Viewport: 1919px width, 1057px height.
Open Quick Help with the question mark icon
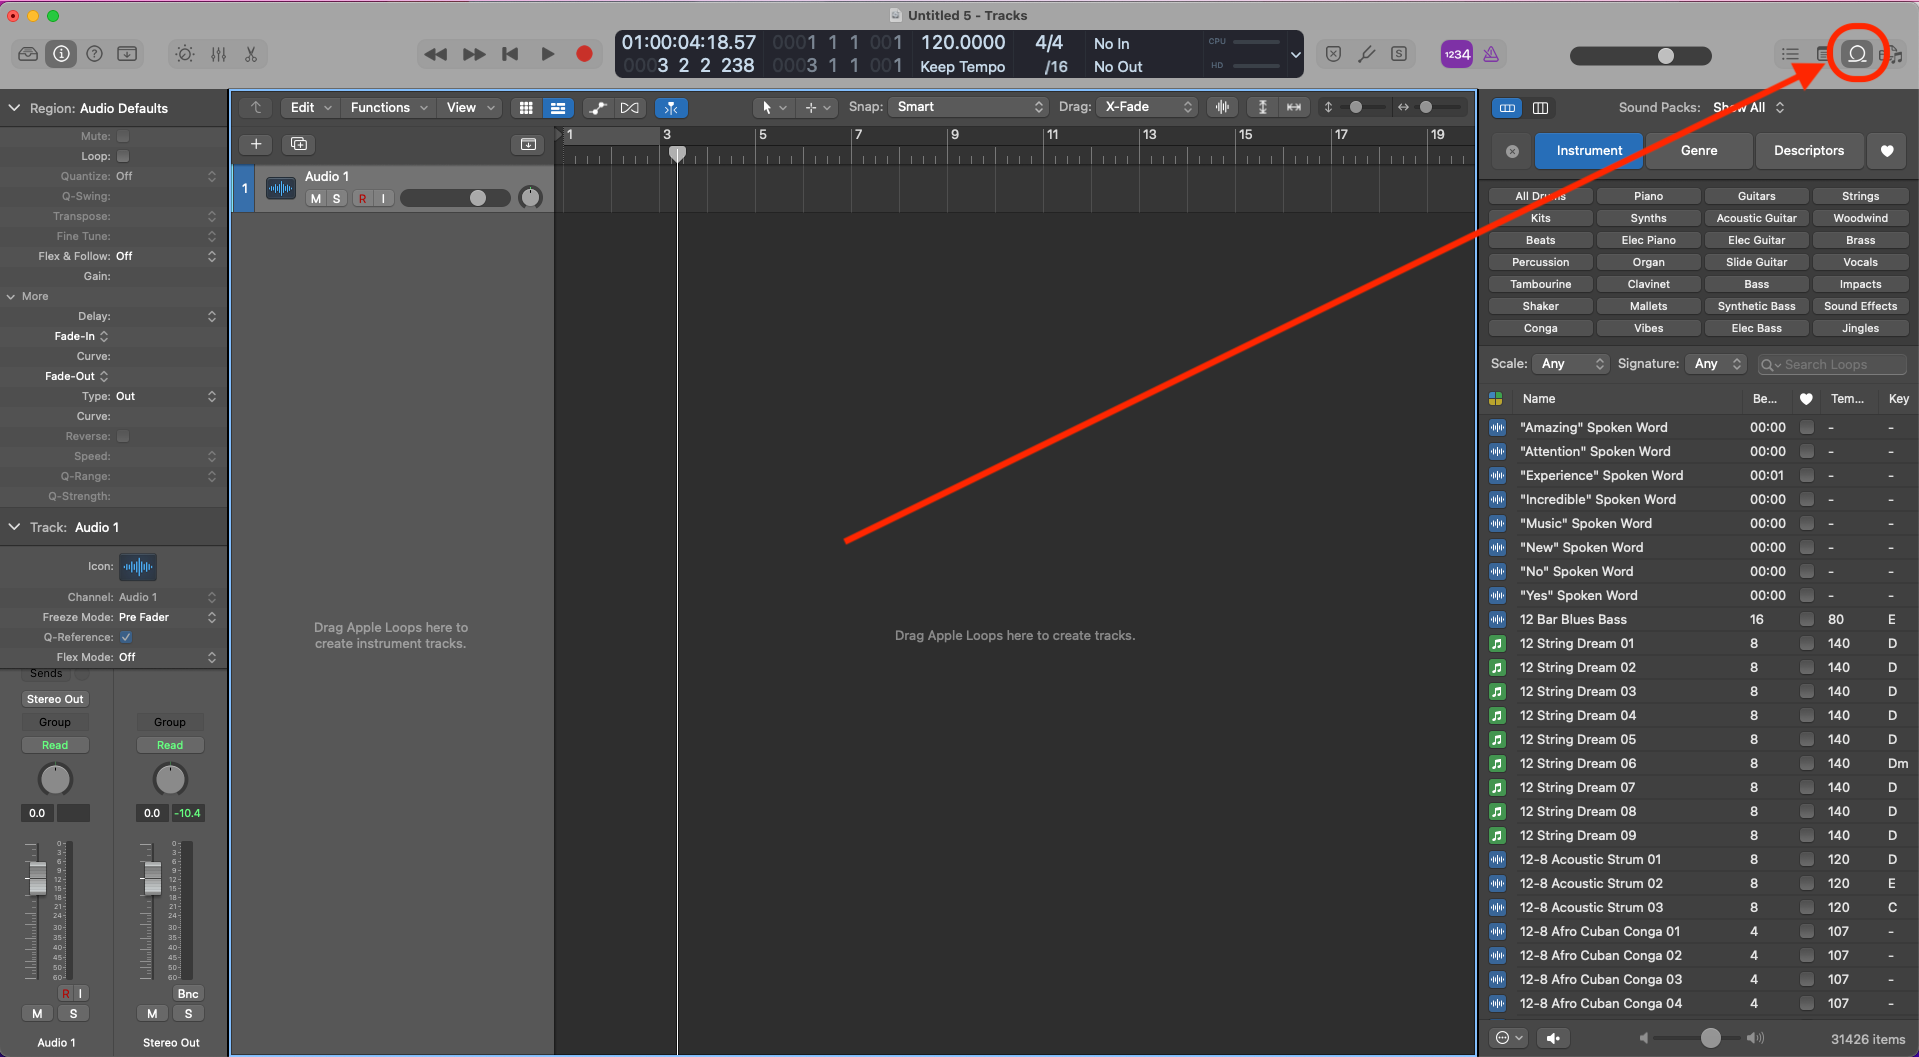coord(94,54)
